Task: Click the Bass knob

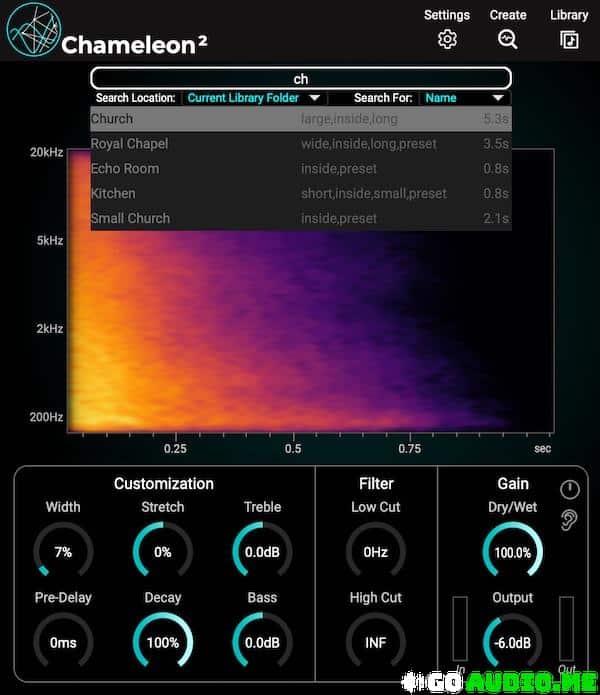Action: (x=262, y=642)
